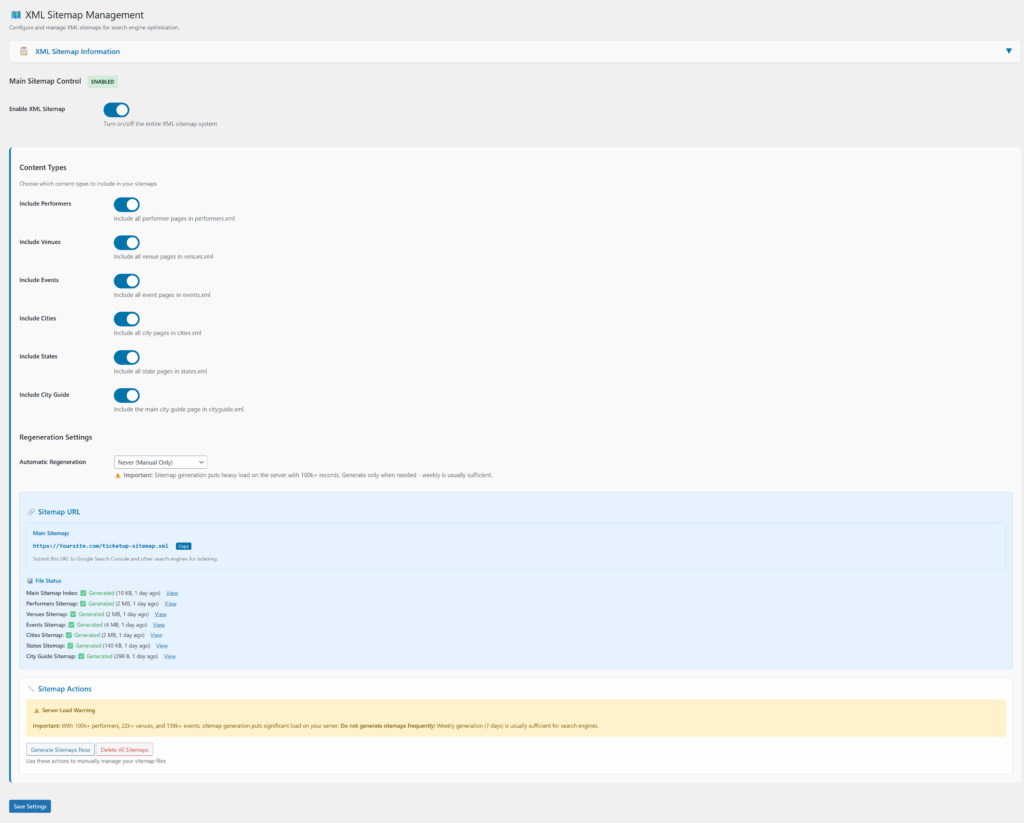Click the chart icon beside File Status
The image size is (1024, 823).
pos(30,581)
